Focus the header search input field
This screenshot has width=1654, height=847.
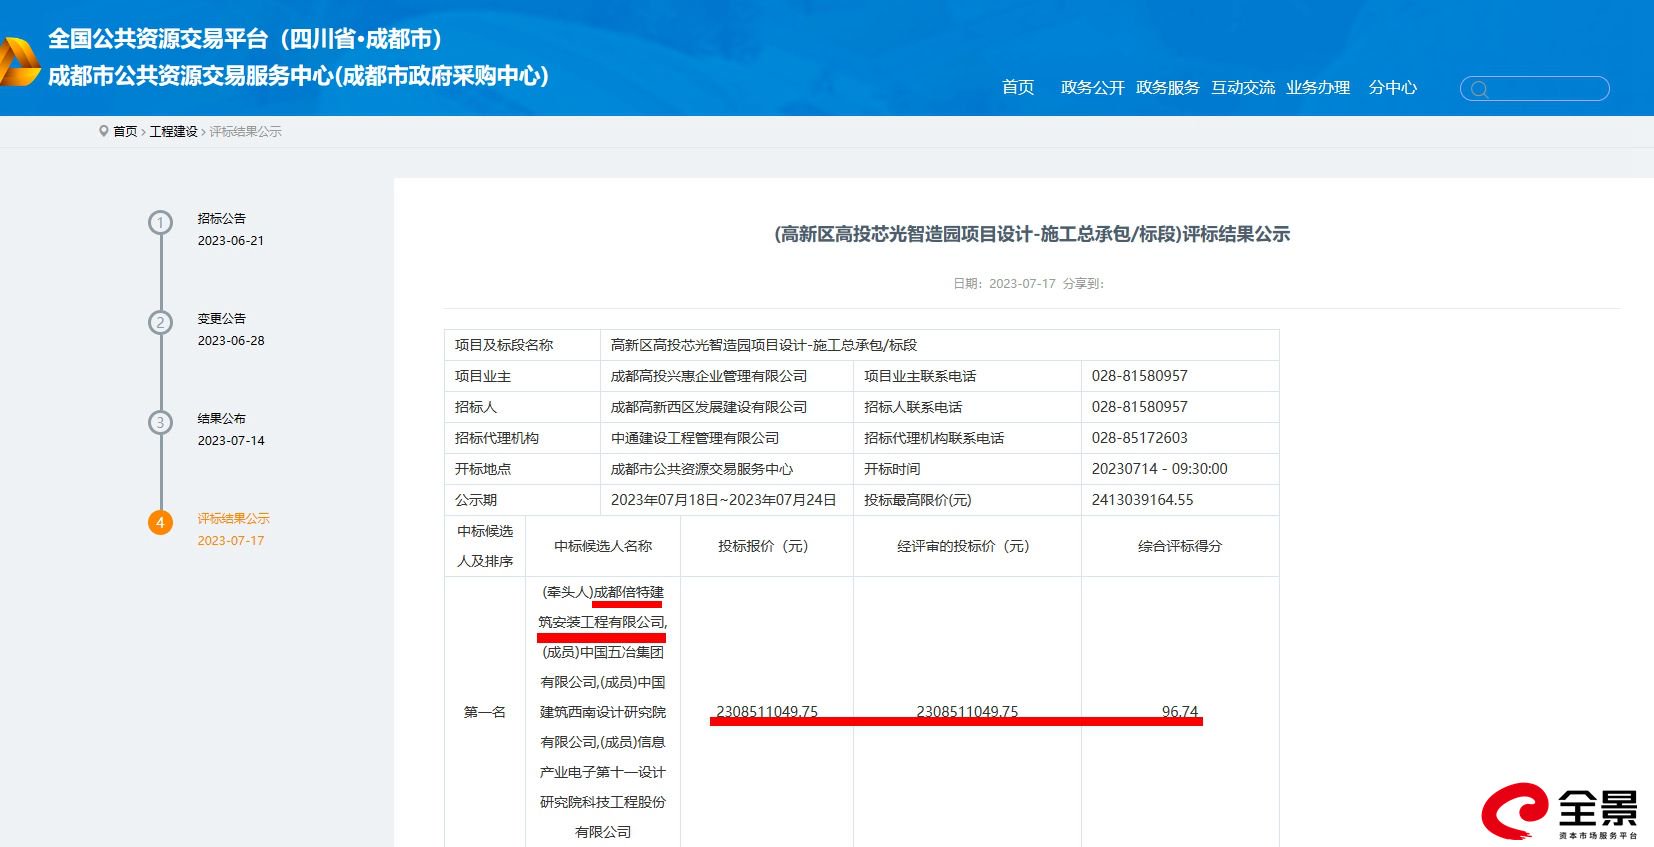tap(1535, 89)
